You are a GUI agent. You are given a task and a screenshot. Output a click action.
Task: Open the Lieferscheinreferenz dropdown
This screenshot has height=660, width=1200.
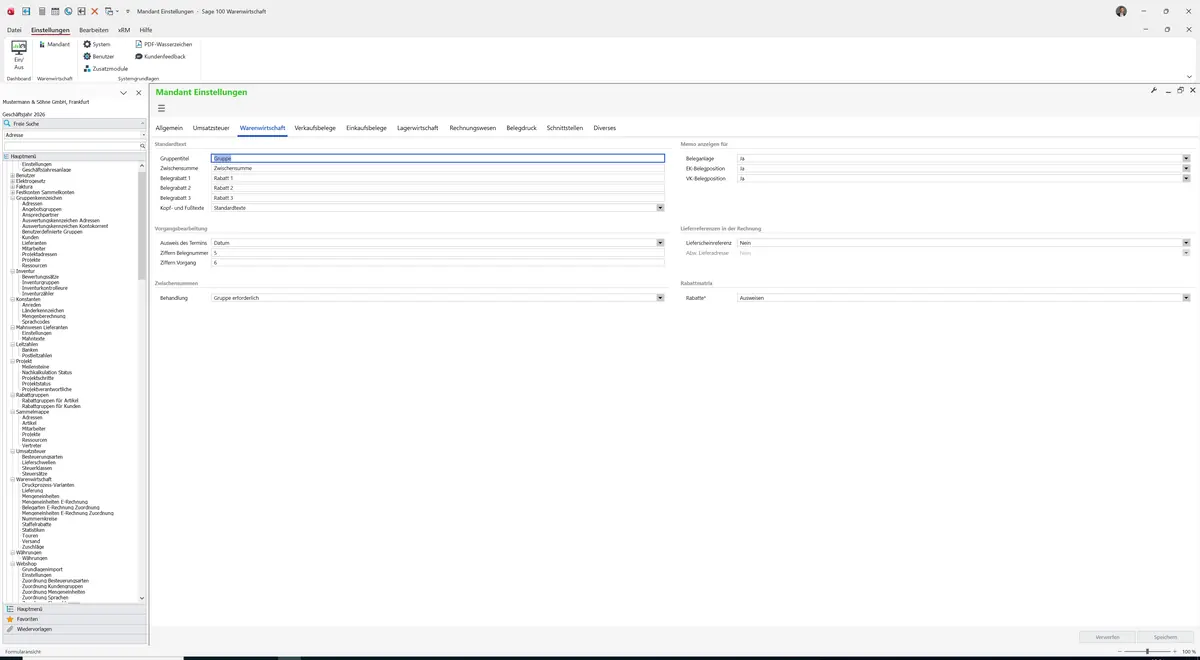coord(1186,243)
